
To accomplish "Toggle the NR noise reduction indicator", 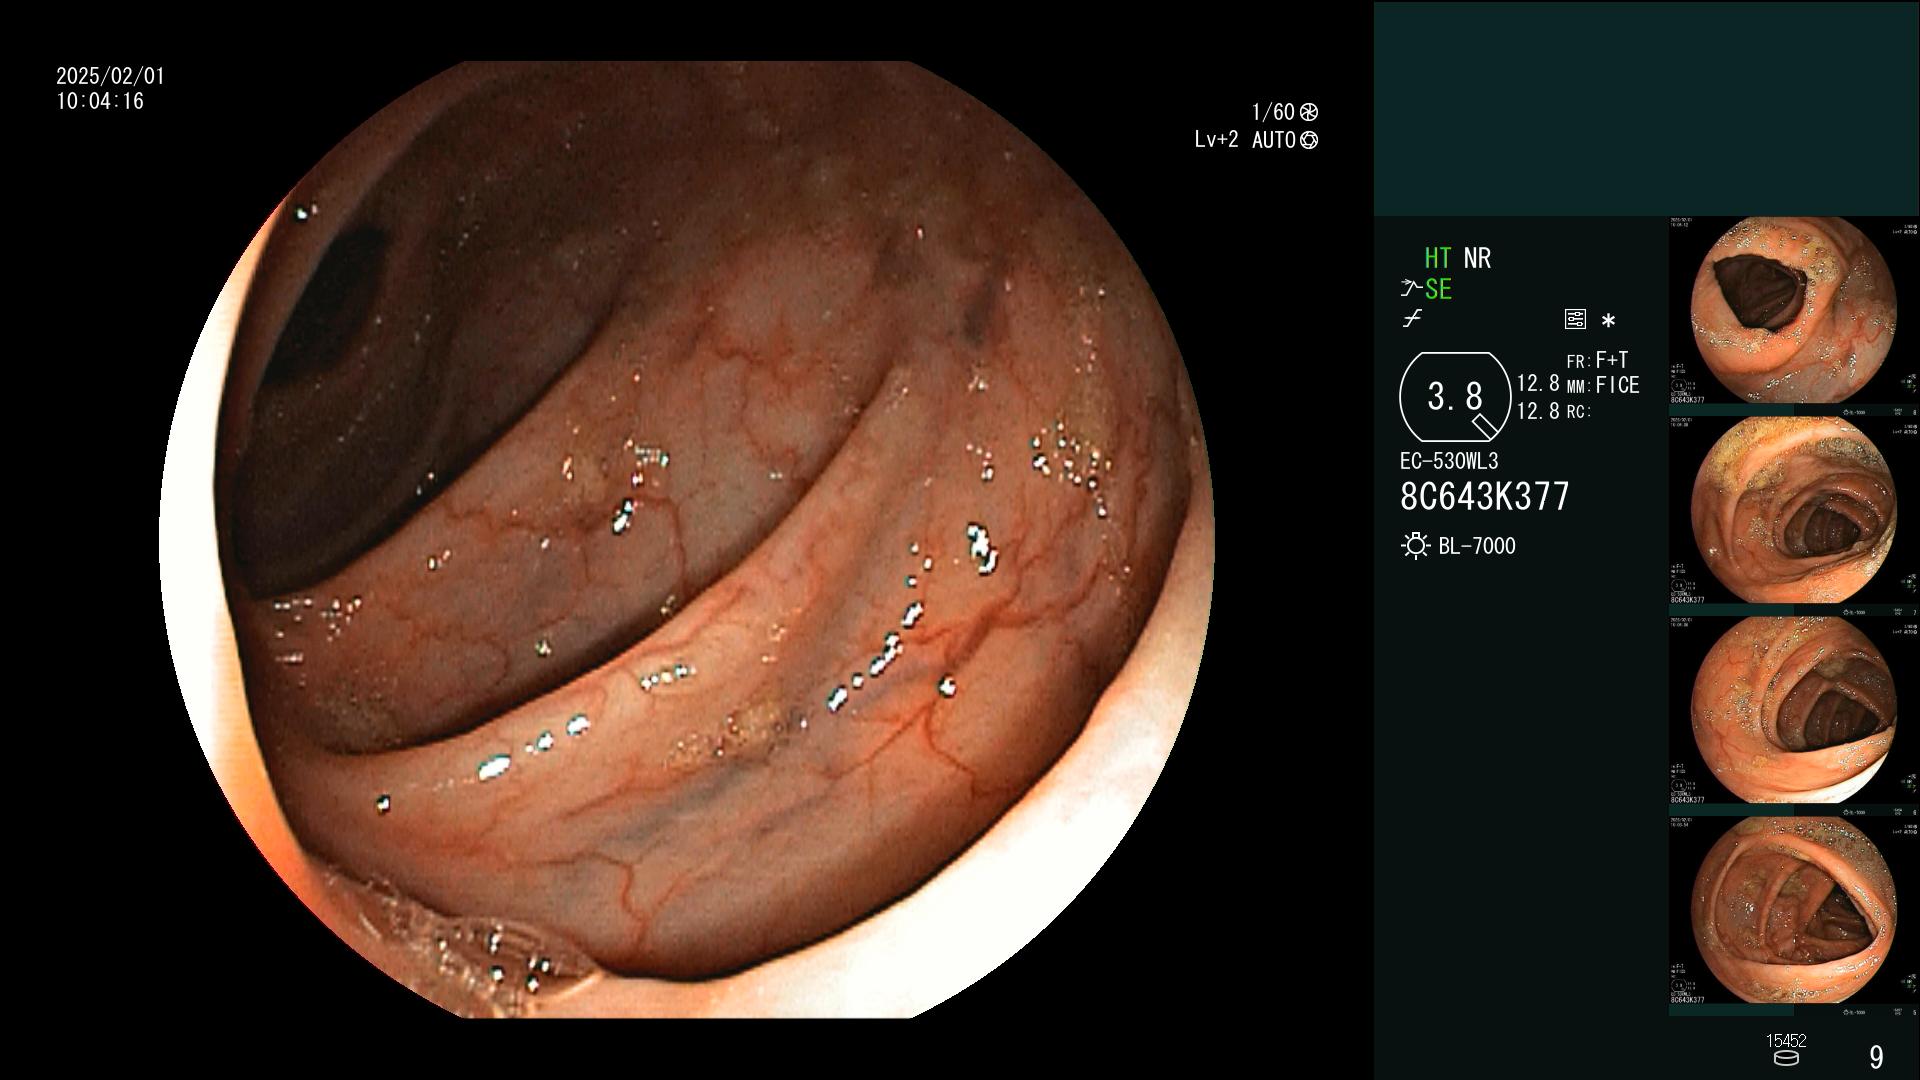I will pos(1477,258).
